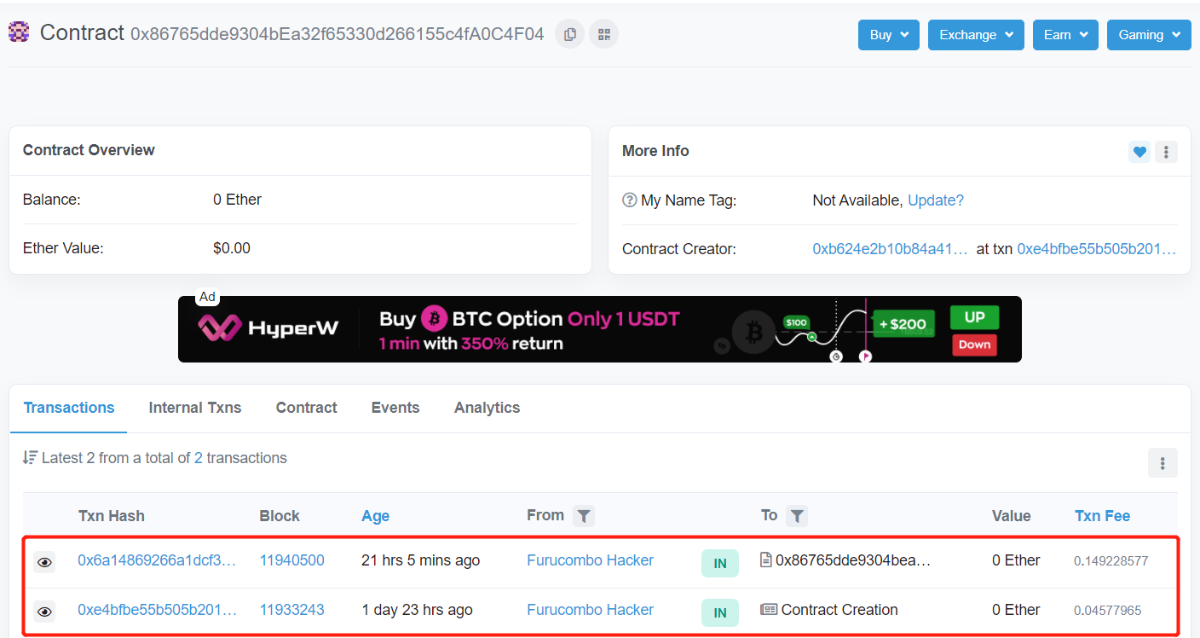Click the Down button in the ad
The height and width of the screenshot is (638, 1200).
click(x=974, y=344)
